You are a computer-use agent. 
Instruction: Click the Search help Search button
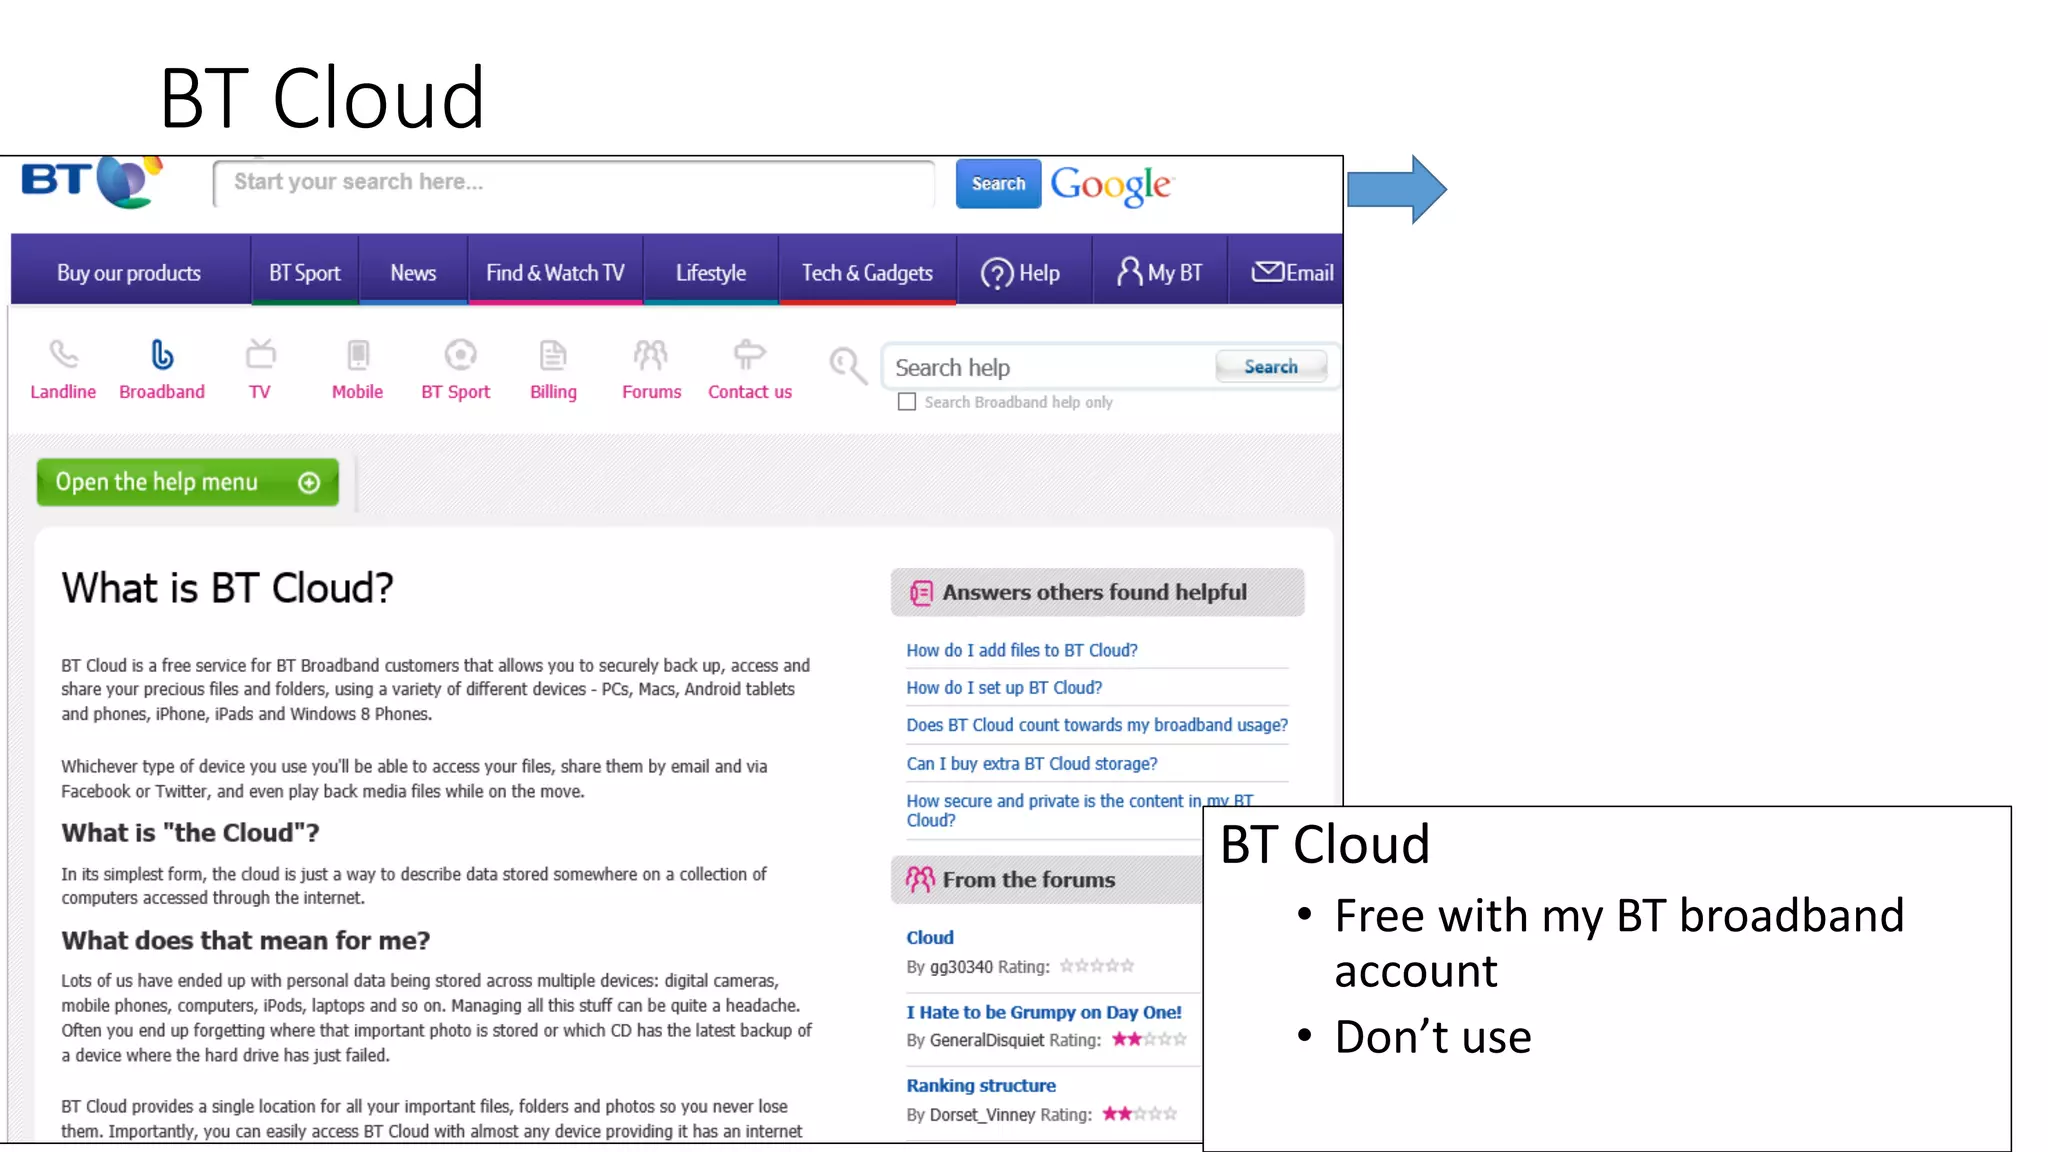(1271, 367)
